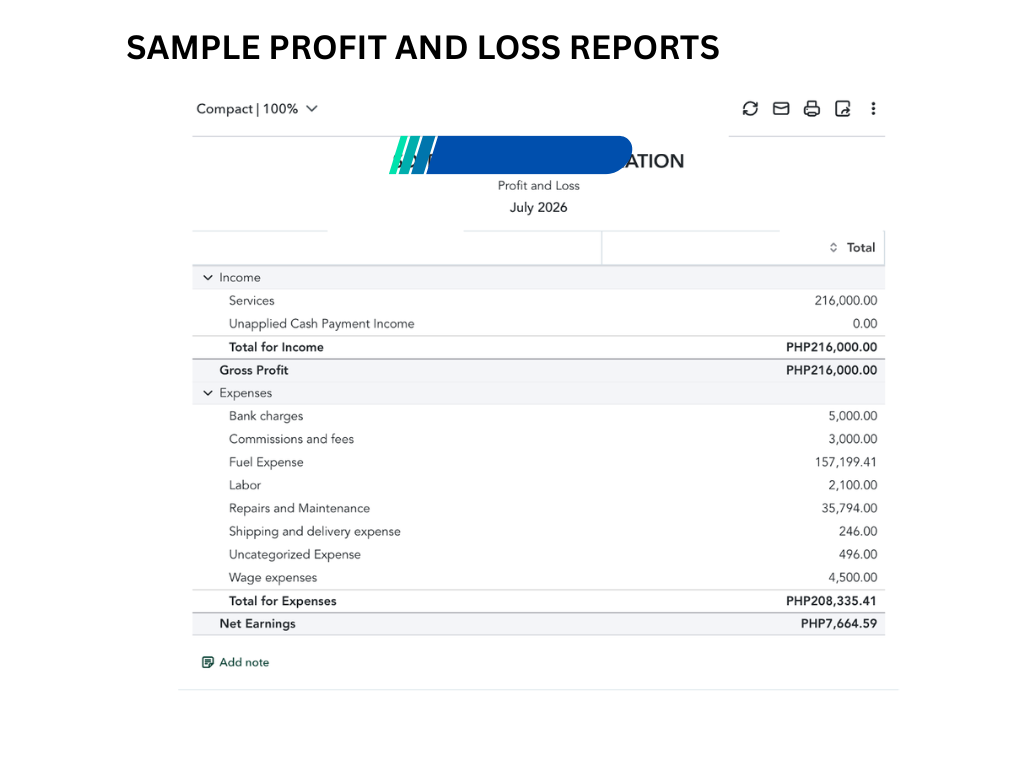Print the Profit and Loss report
Image resolution: width=1024 pixels, height=768 pixels.
812,108
